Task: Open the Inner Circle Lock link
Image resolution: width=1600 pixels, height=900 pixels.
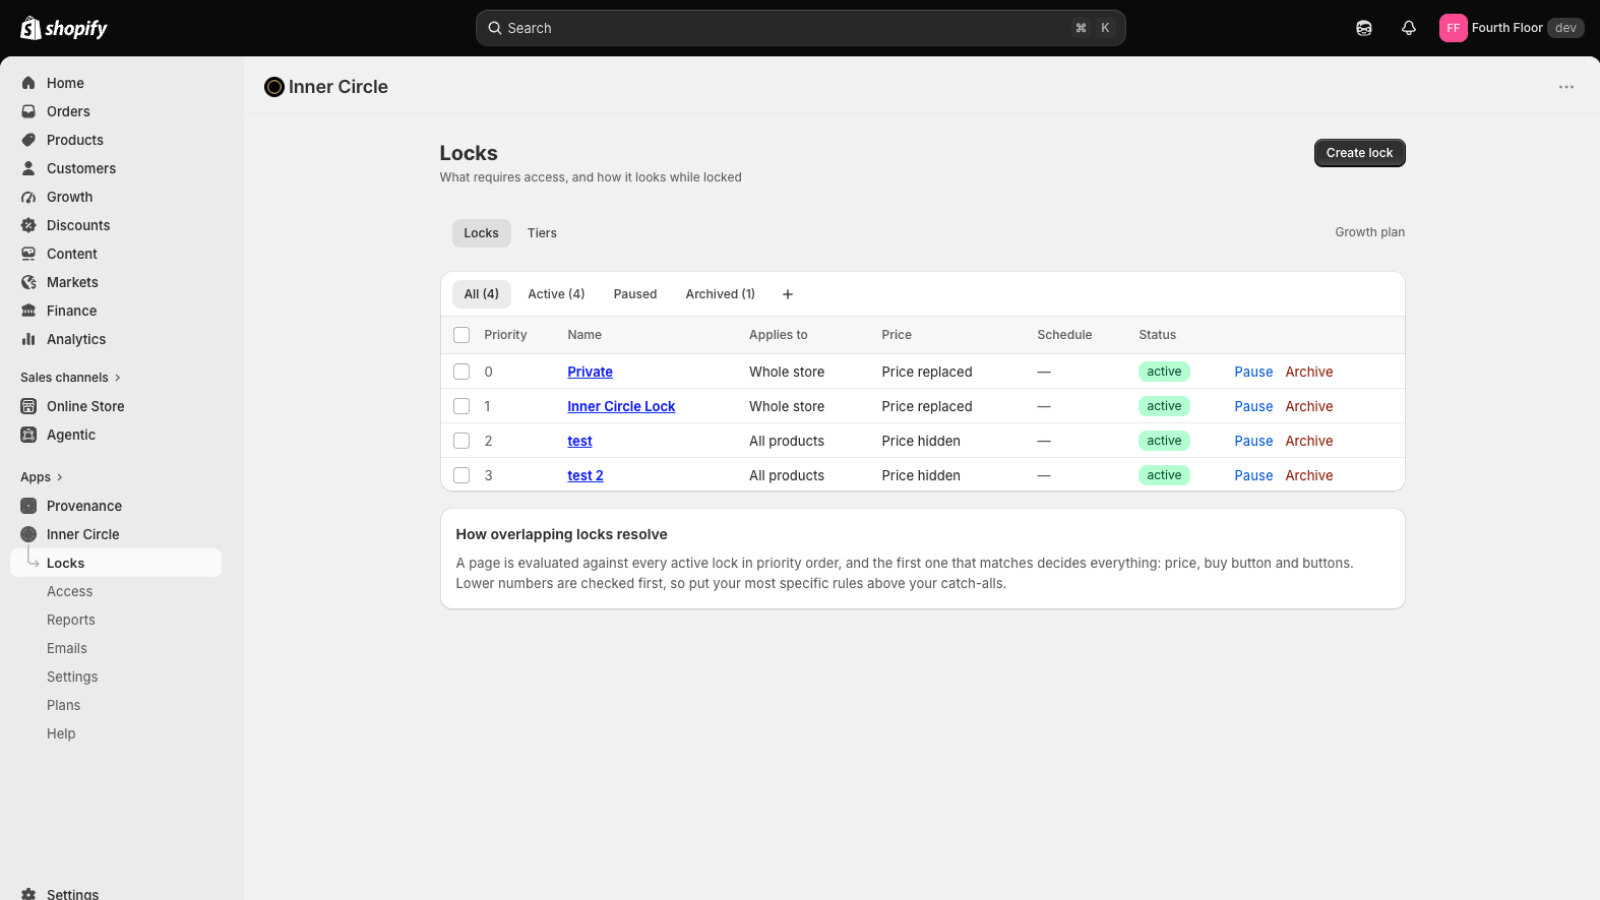Action: pos(621,406)
